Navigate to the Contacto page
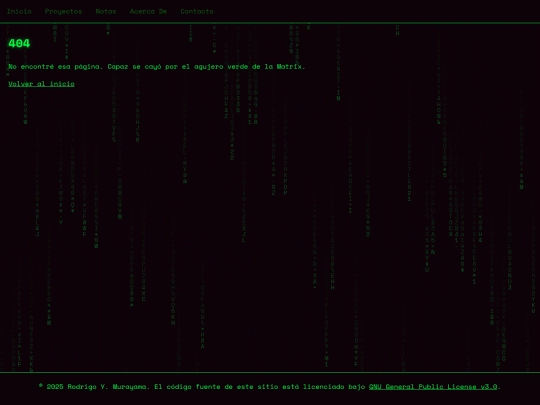 197,11
